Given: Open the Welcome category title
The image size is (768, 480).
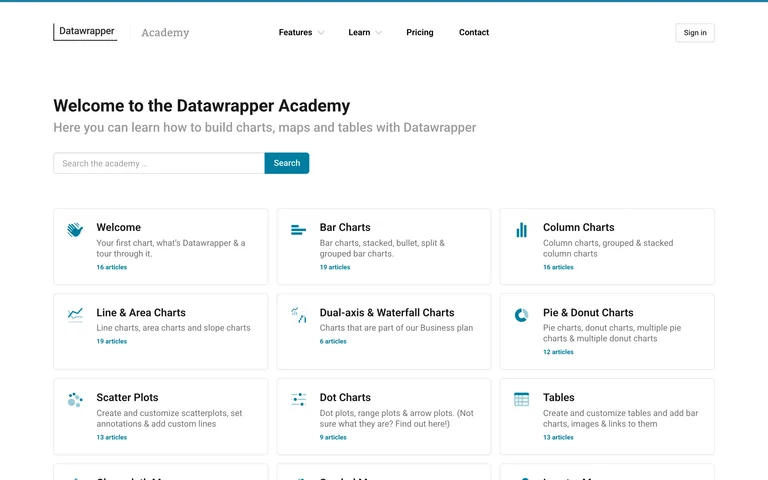Looking at the screenshot, I should 119,227.
